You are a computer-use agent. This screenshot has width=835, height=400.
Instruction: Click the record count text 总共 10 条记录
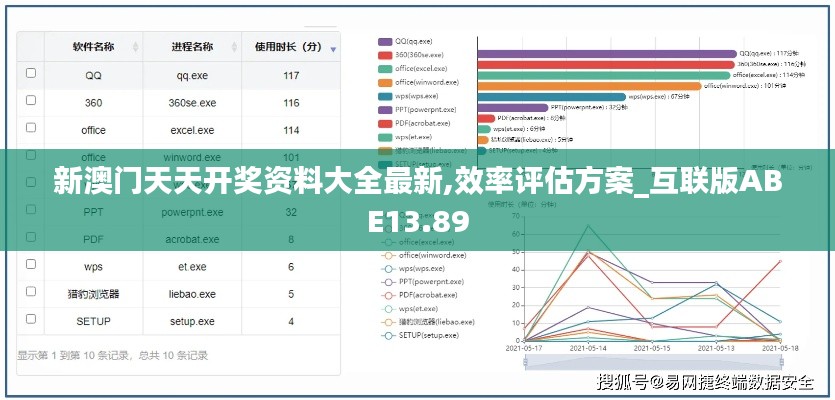pyautogui.click(x=174, y=355)
